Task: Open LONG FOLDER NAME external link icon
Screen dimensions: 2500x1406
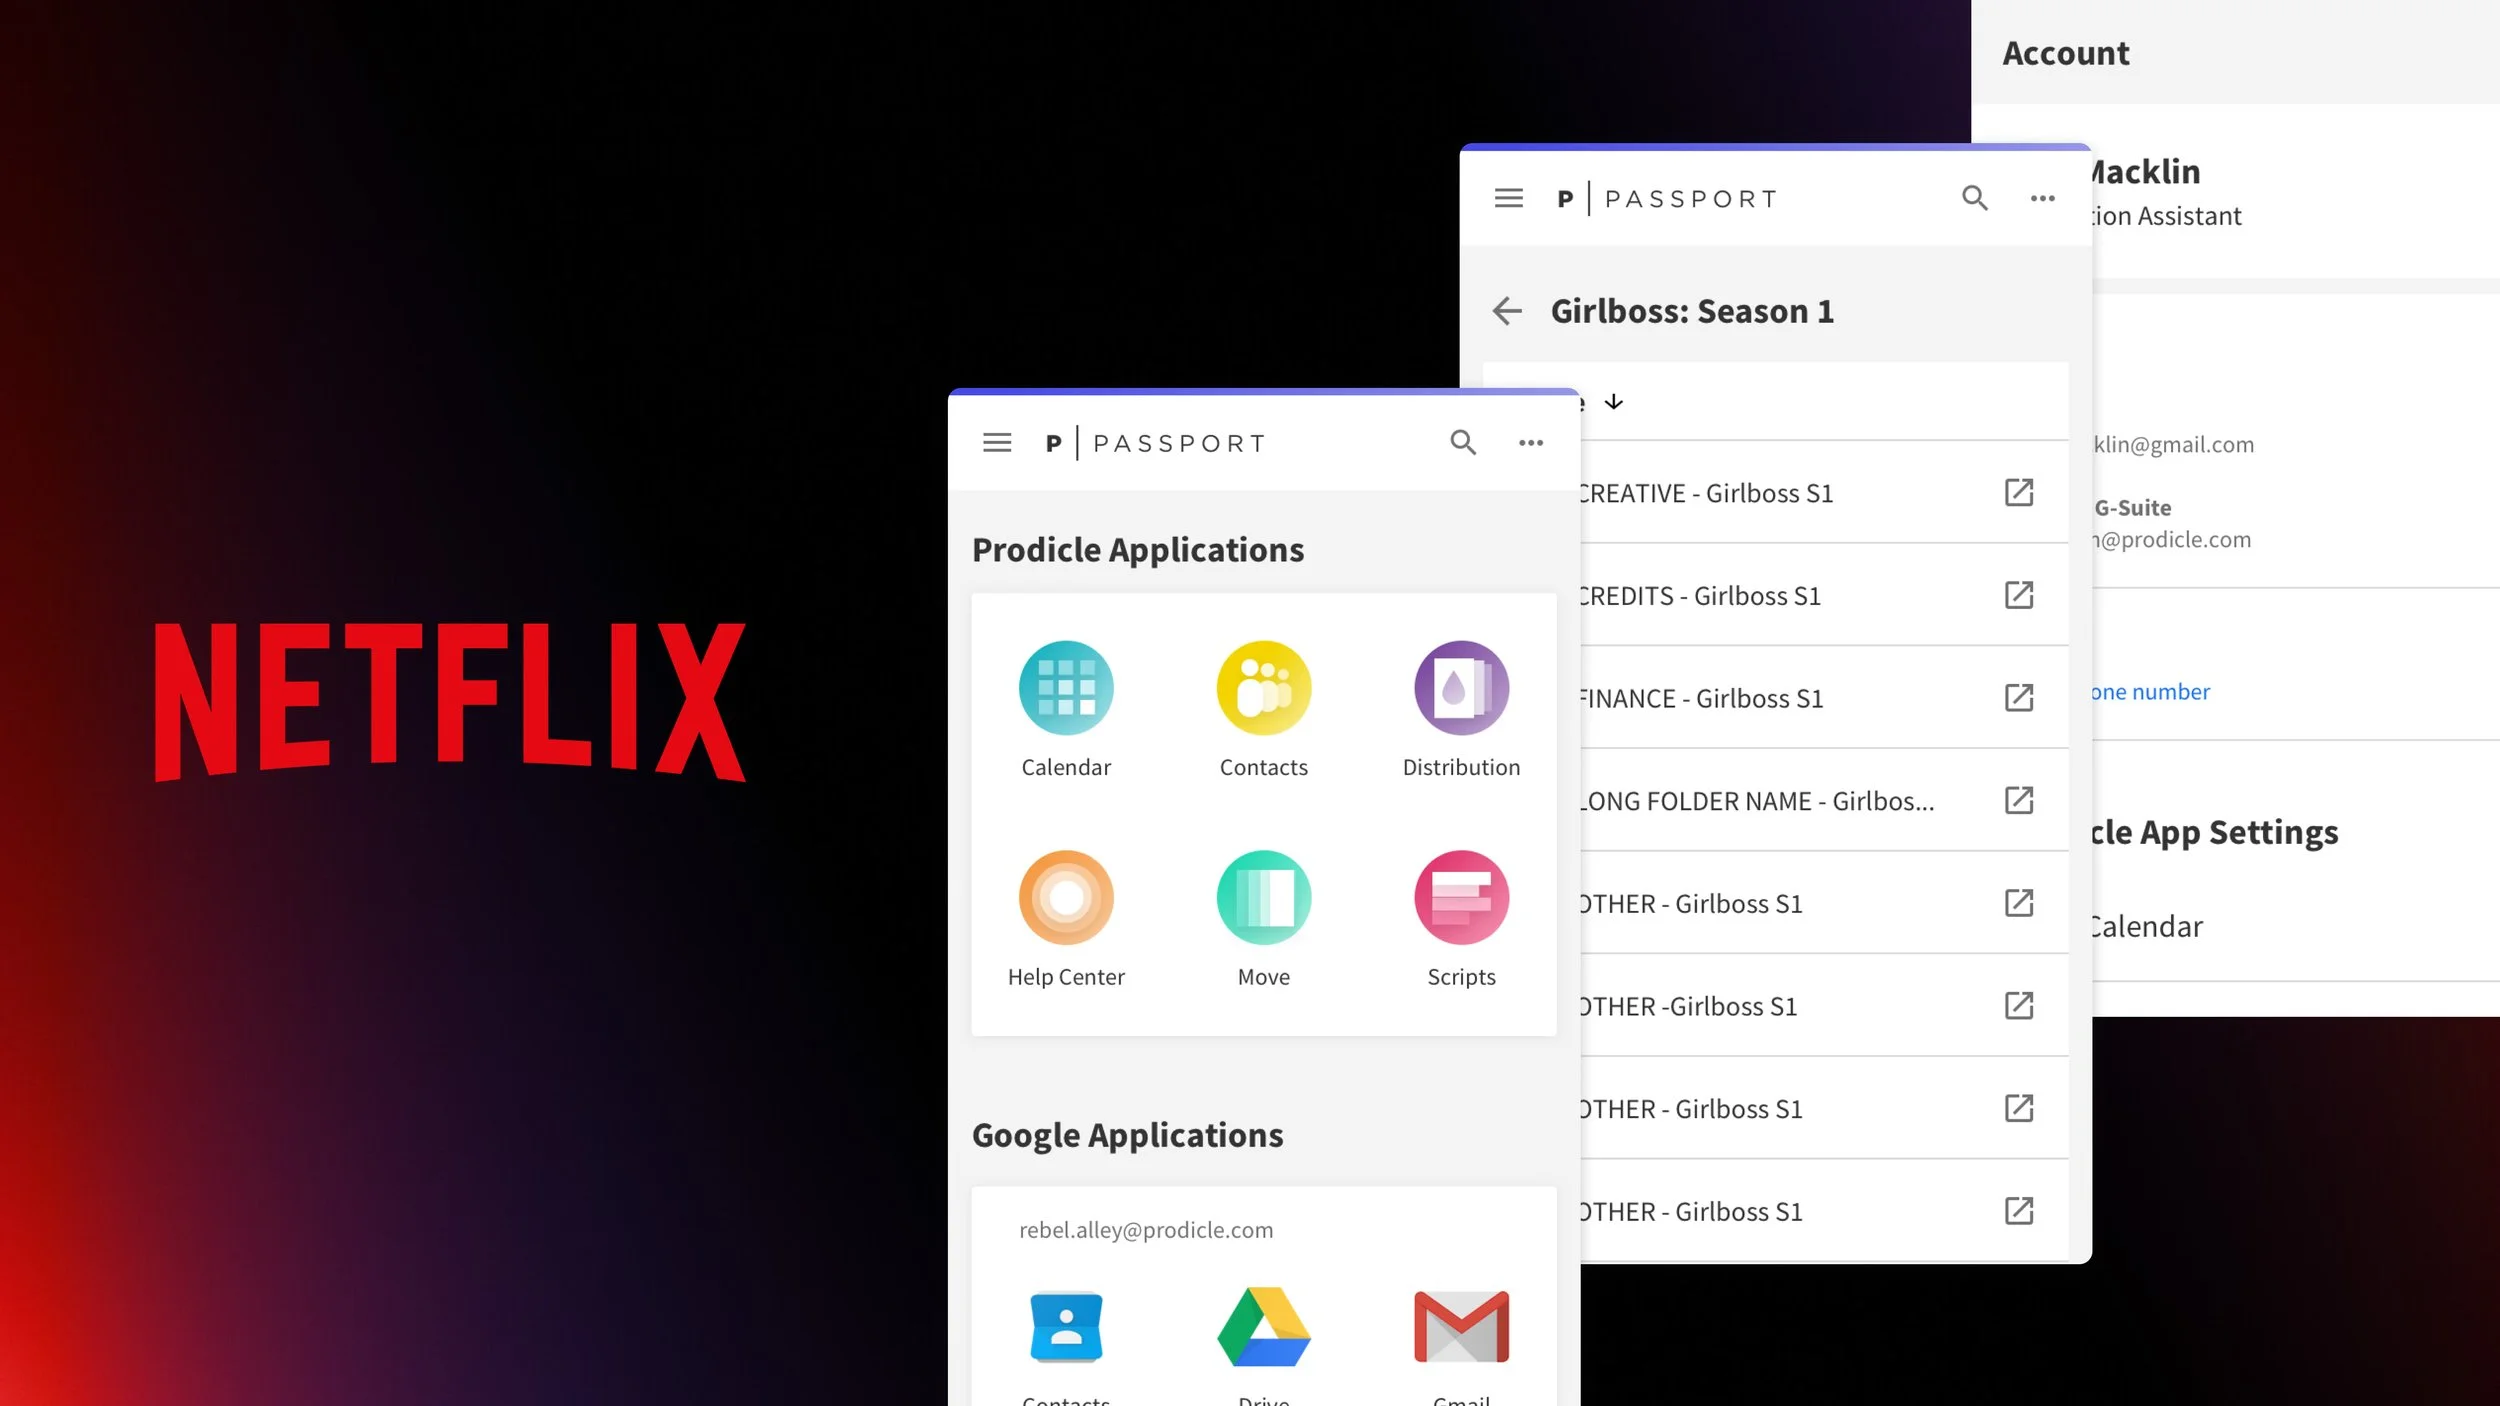Action: coord(2019,800)
